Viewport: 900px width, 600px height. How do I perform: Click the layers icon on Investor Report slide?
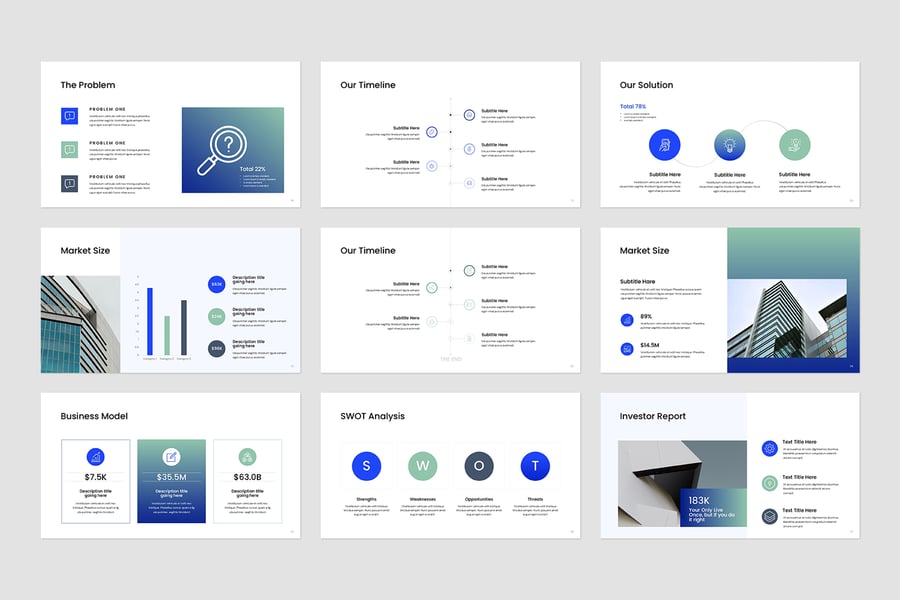tap(769, 516)
